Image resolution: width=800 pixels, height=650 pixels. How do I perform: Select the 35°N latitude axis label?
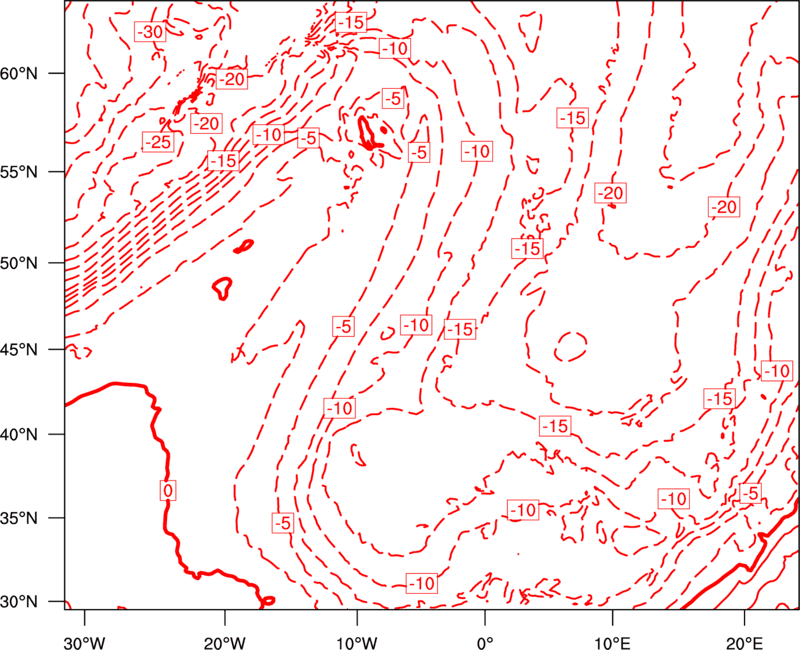click(x=19, y=518)
